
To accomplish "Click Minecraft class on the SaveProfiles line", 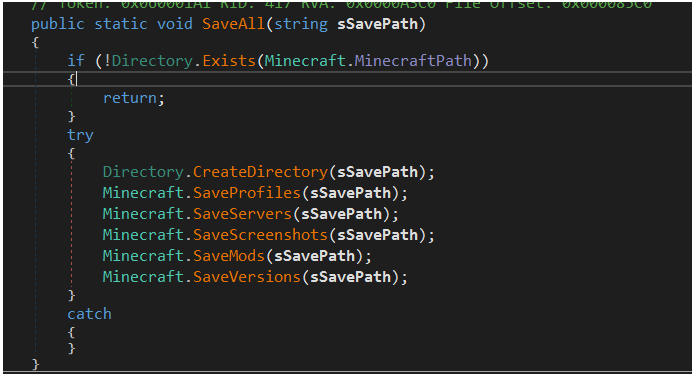I will [x=143, y=193].
